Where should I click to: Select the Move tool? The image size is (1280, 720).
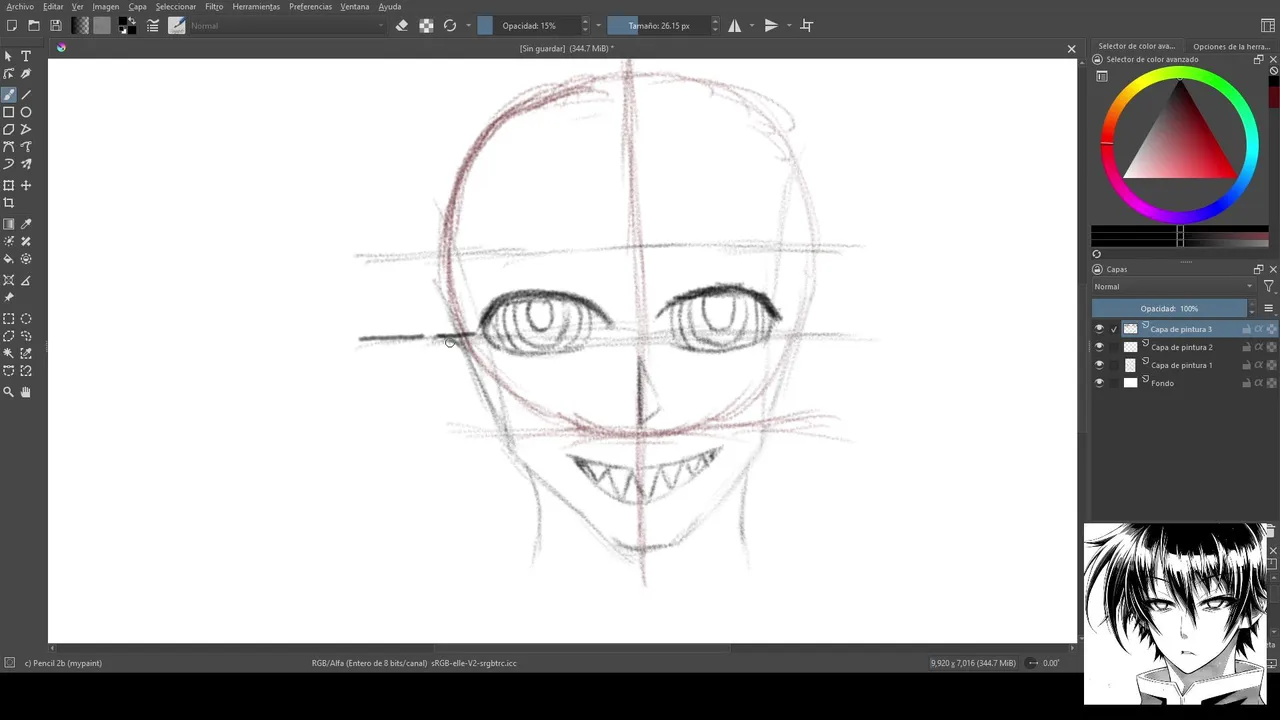(26, 186)
